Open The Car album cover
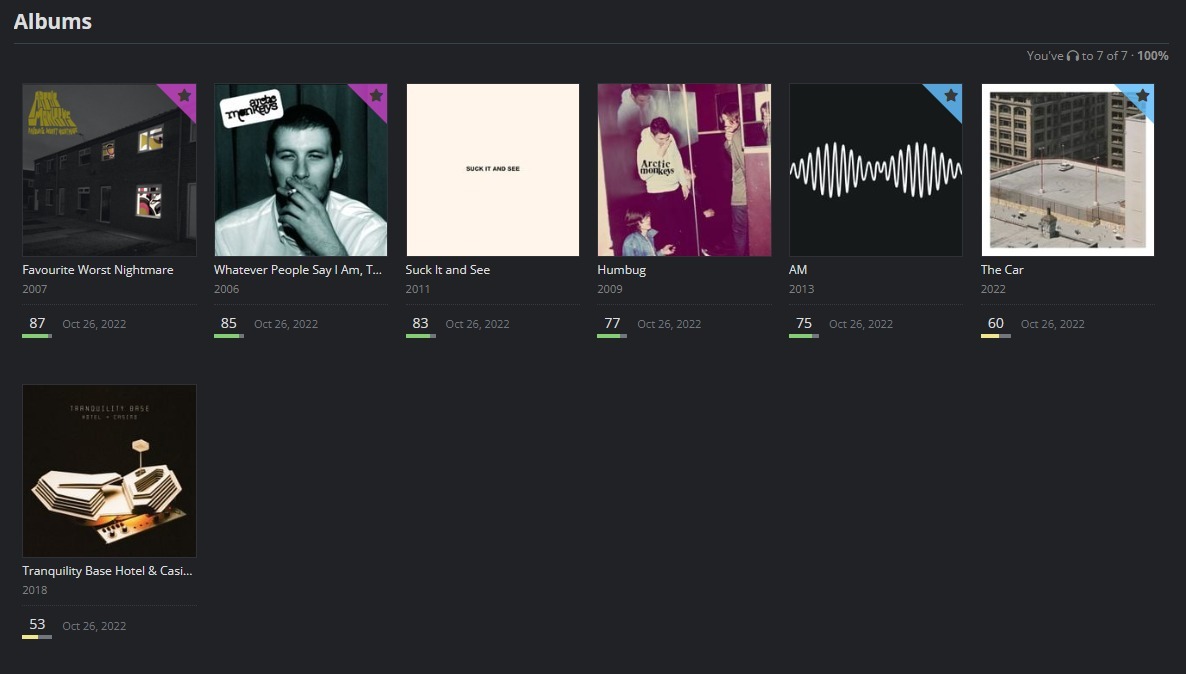The width and height of the screenshot is (1186, 674). [1067, 170]
